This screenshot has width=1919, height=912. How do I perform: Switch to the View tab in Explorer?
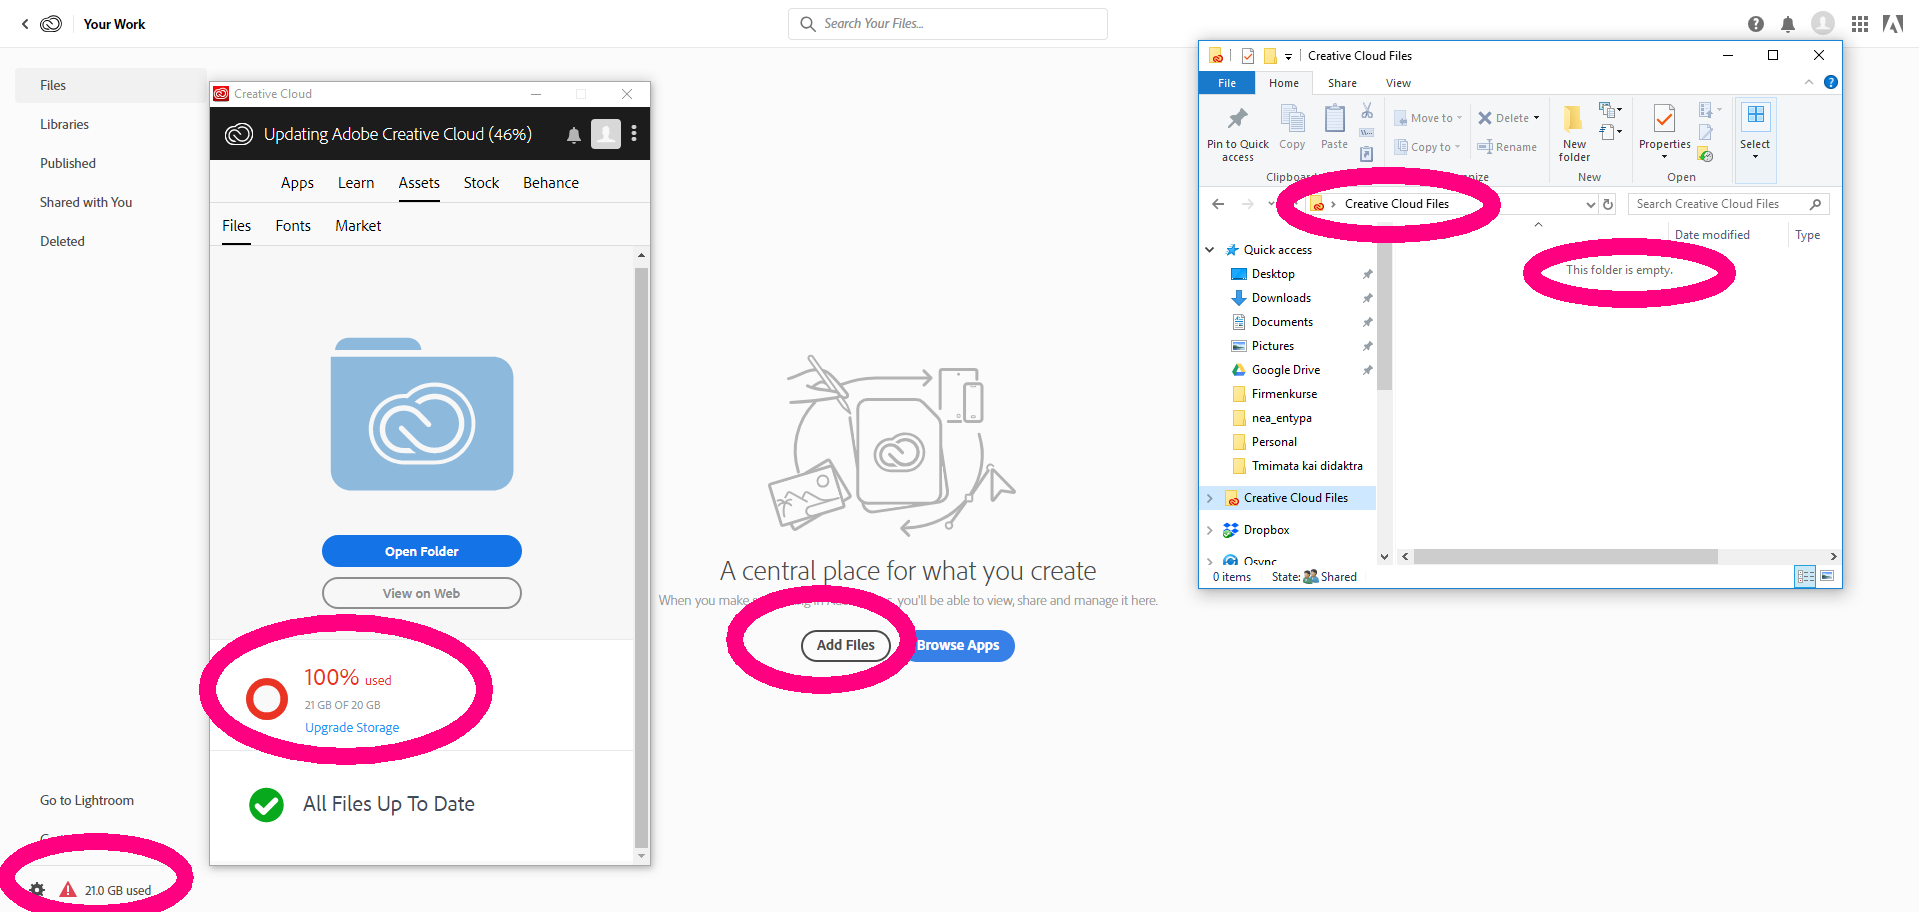click(1398, 83)
